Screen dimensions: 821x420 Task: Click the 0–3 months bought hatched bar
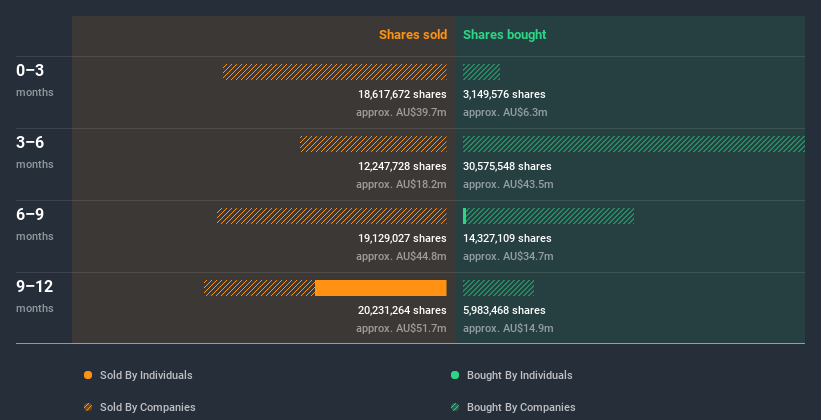click(481, 72)
